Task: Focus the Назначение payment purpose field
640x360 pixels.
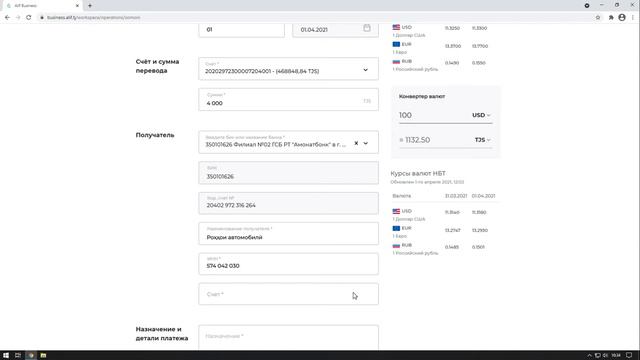Action: (288, 338)
